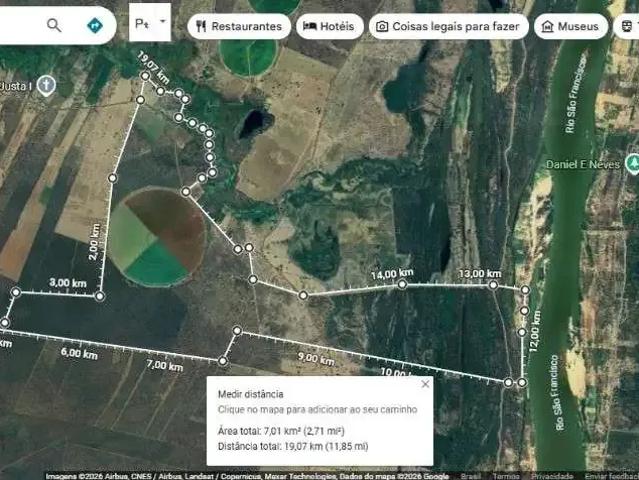Click the 6,00 km distance label
This screenshot has height=480, width=639.
click(x=79, y=353)
